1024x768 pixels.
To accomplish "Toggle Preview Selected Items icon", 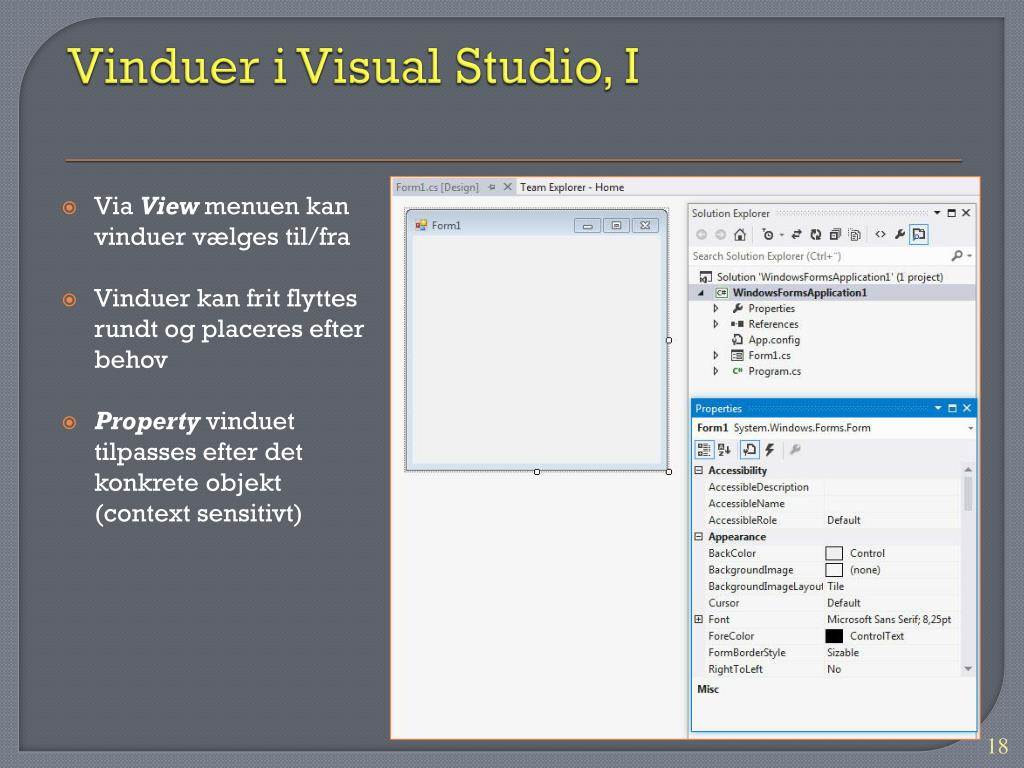I will pyautogui.click(x=919, y=234).
